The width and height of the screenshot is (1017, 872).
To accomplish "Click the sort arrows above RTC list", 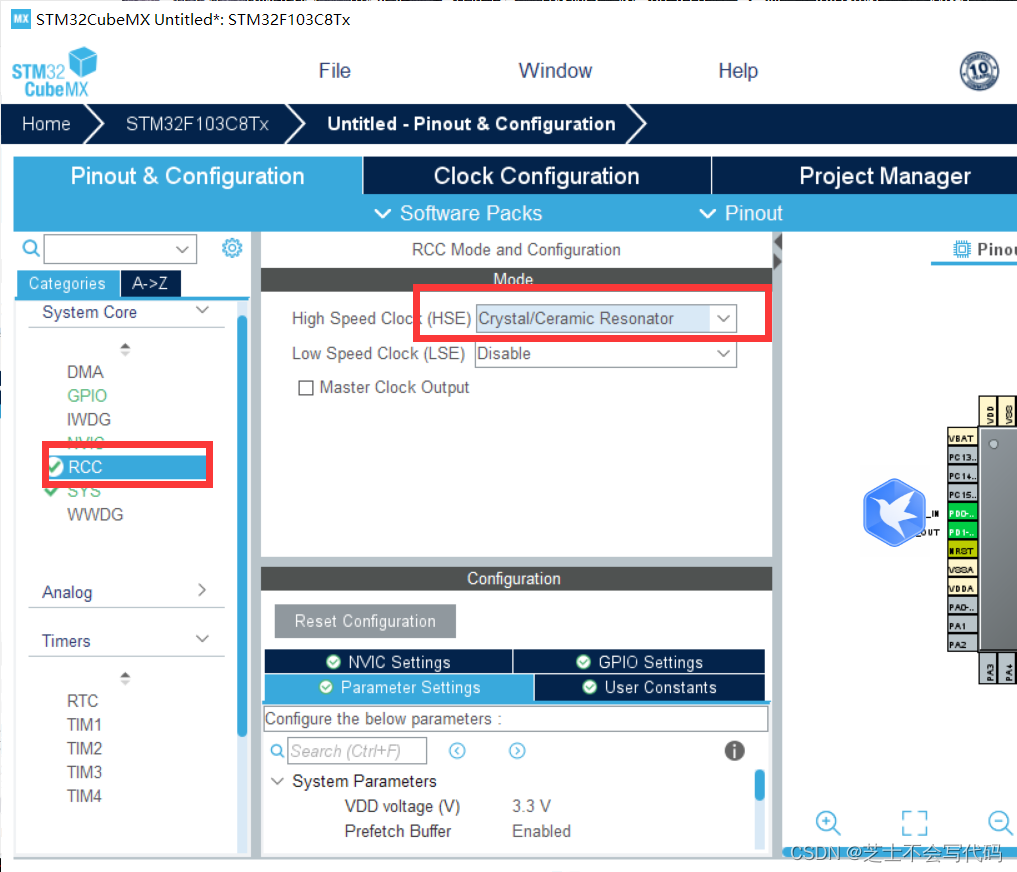I will [125, 678].
